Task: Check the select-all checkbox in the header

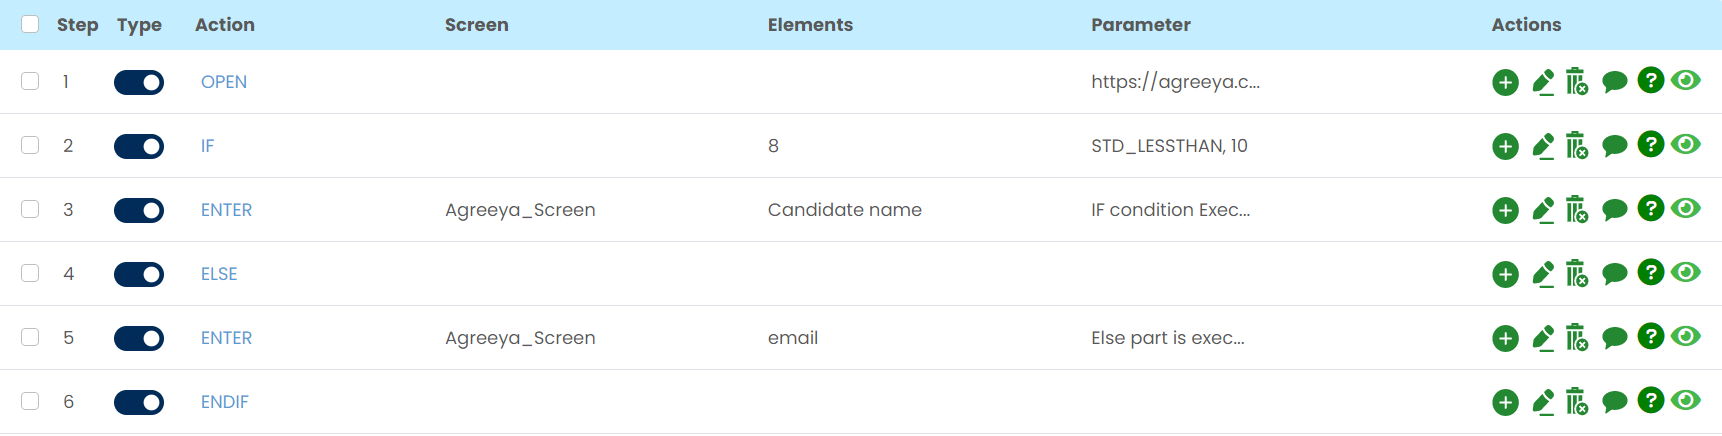Action: coord(30,24)
